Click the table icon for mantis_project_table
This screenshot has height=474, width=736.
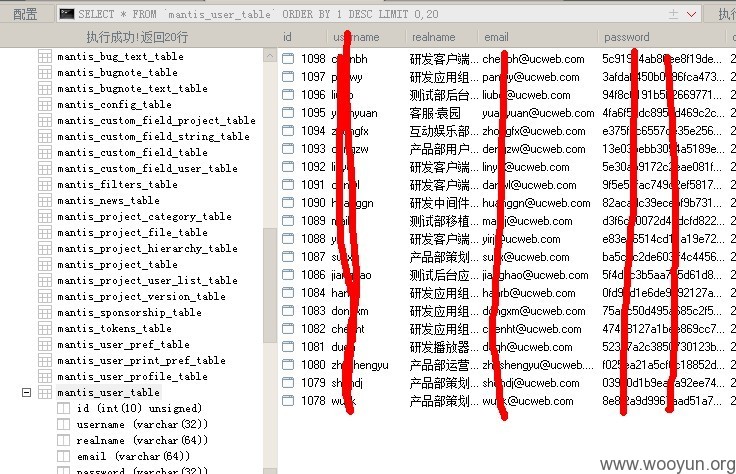pos(45,264)
